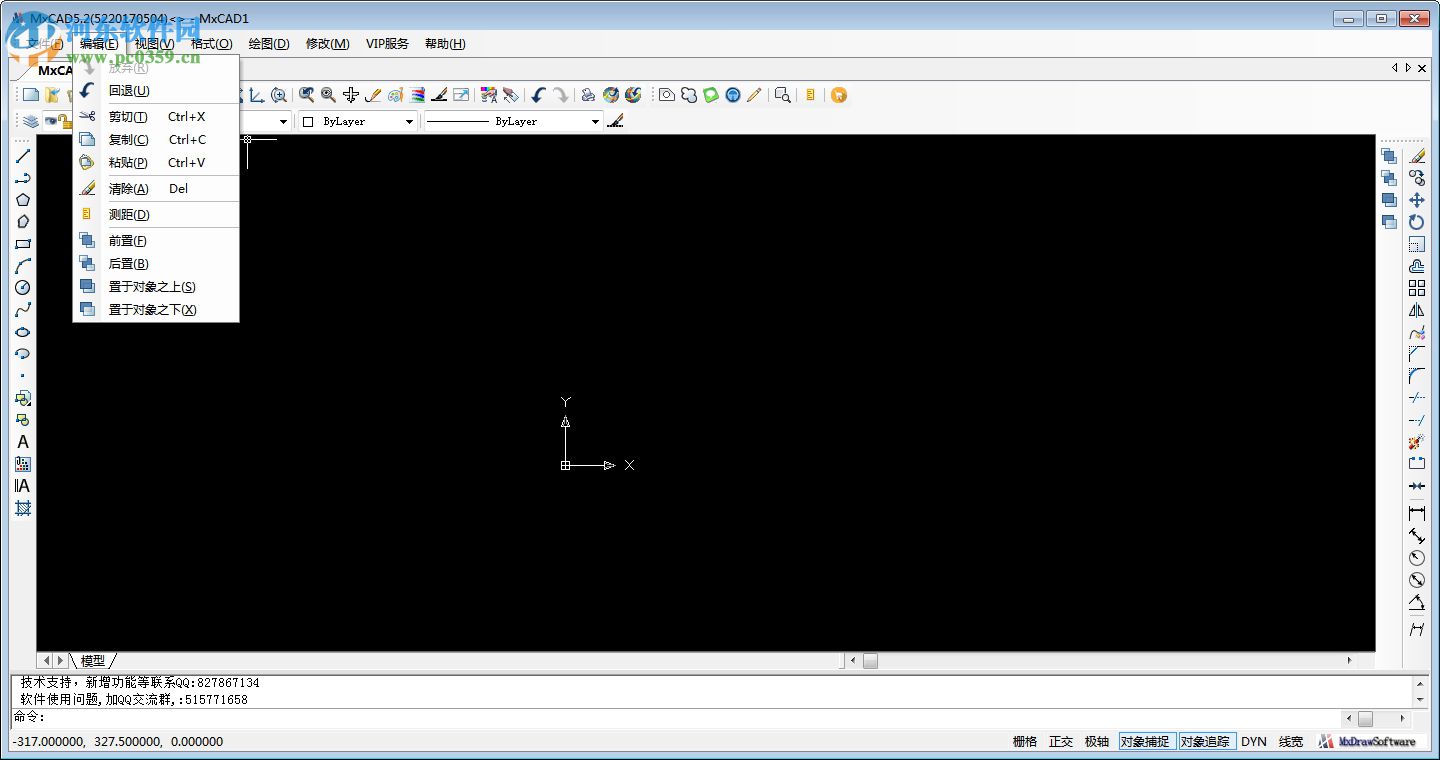The image size is (1440, 760).
Task: Click the Pan hand toolbar icon
Action: point(351,95)
